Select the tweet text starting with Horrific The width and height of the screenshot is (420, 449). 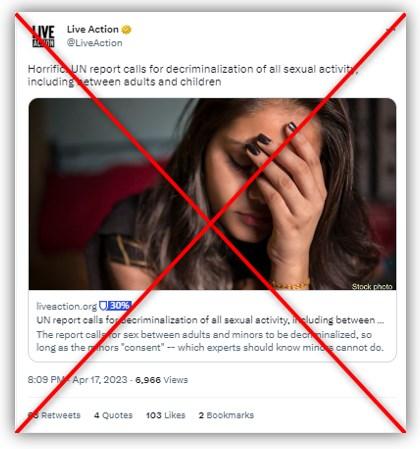[193, 75]
